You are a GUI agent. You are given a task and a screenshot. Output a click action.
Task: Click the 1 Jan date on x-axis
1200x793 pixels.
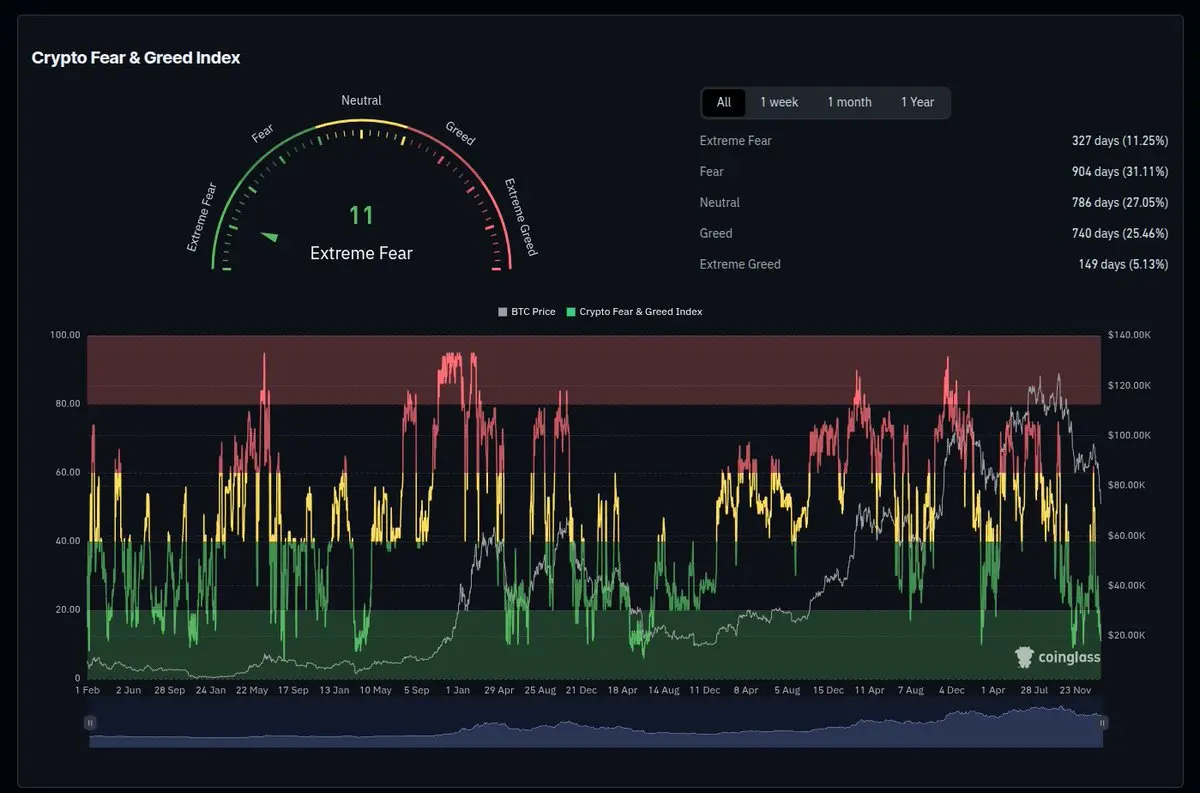[458, 690]
